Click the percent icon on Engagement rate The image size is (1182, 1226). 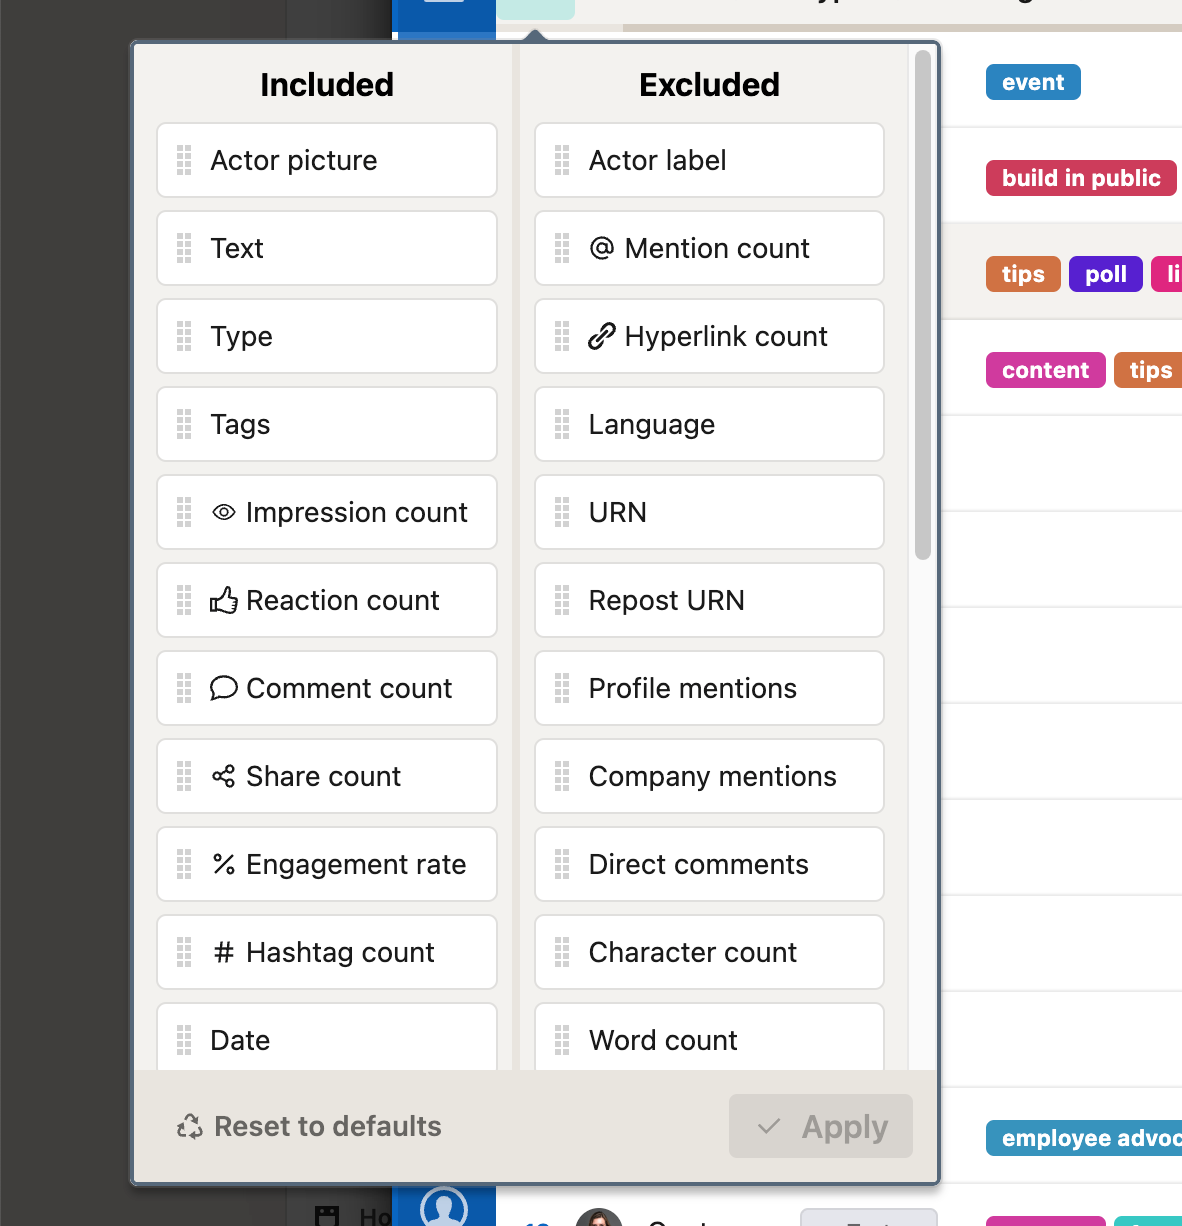(x=224, y=864)
